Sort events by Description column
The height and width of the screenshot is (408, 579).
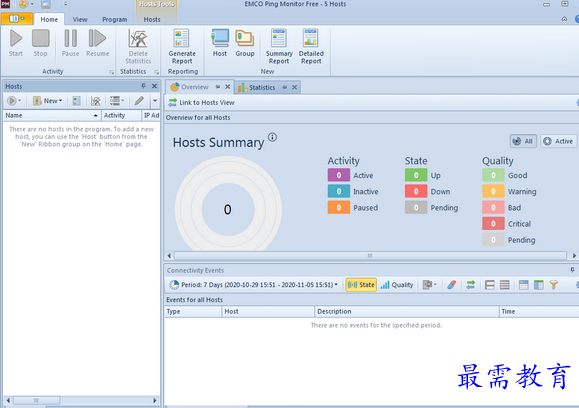(x=407, y=311)
